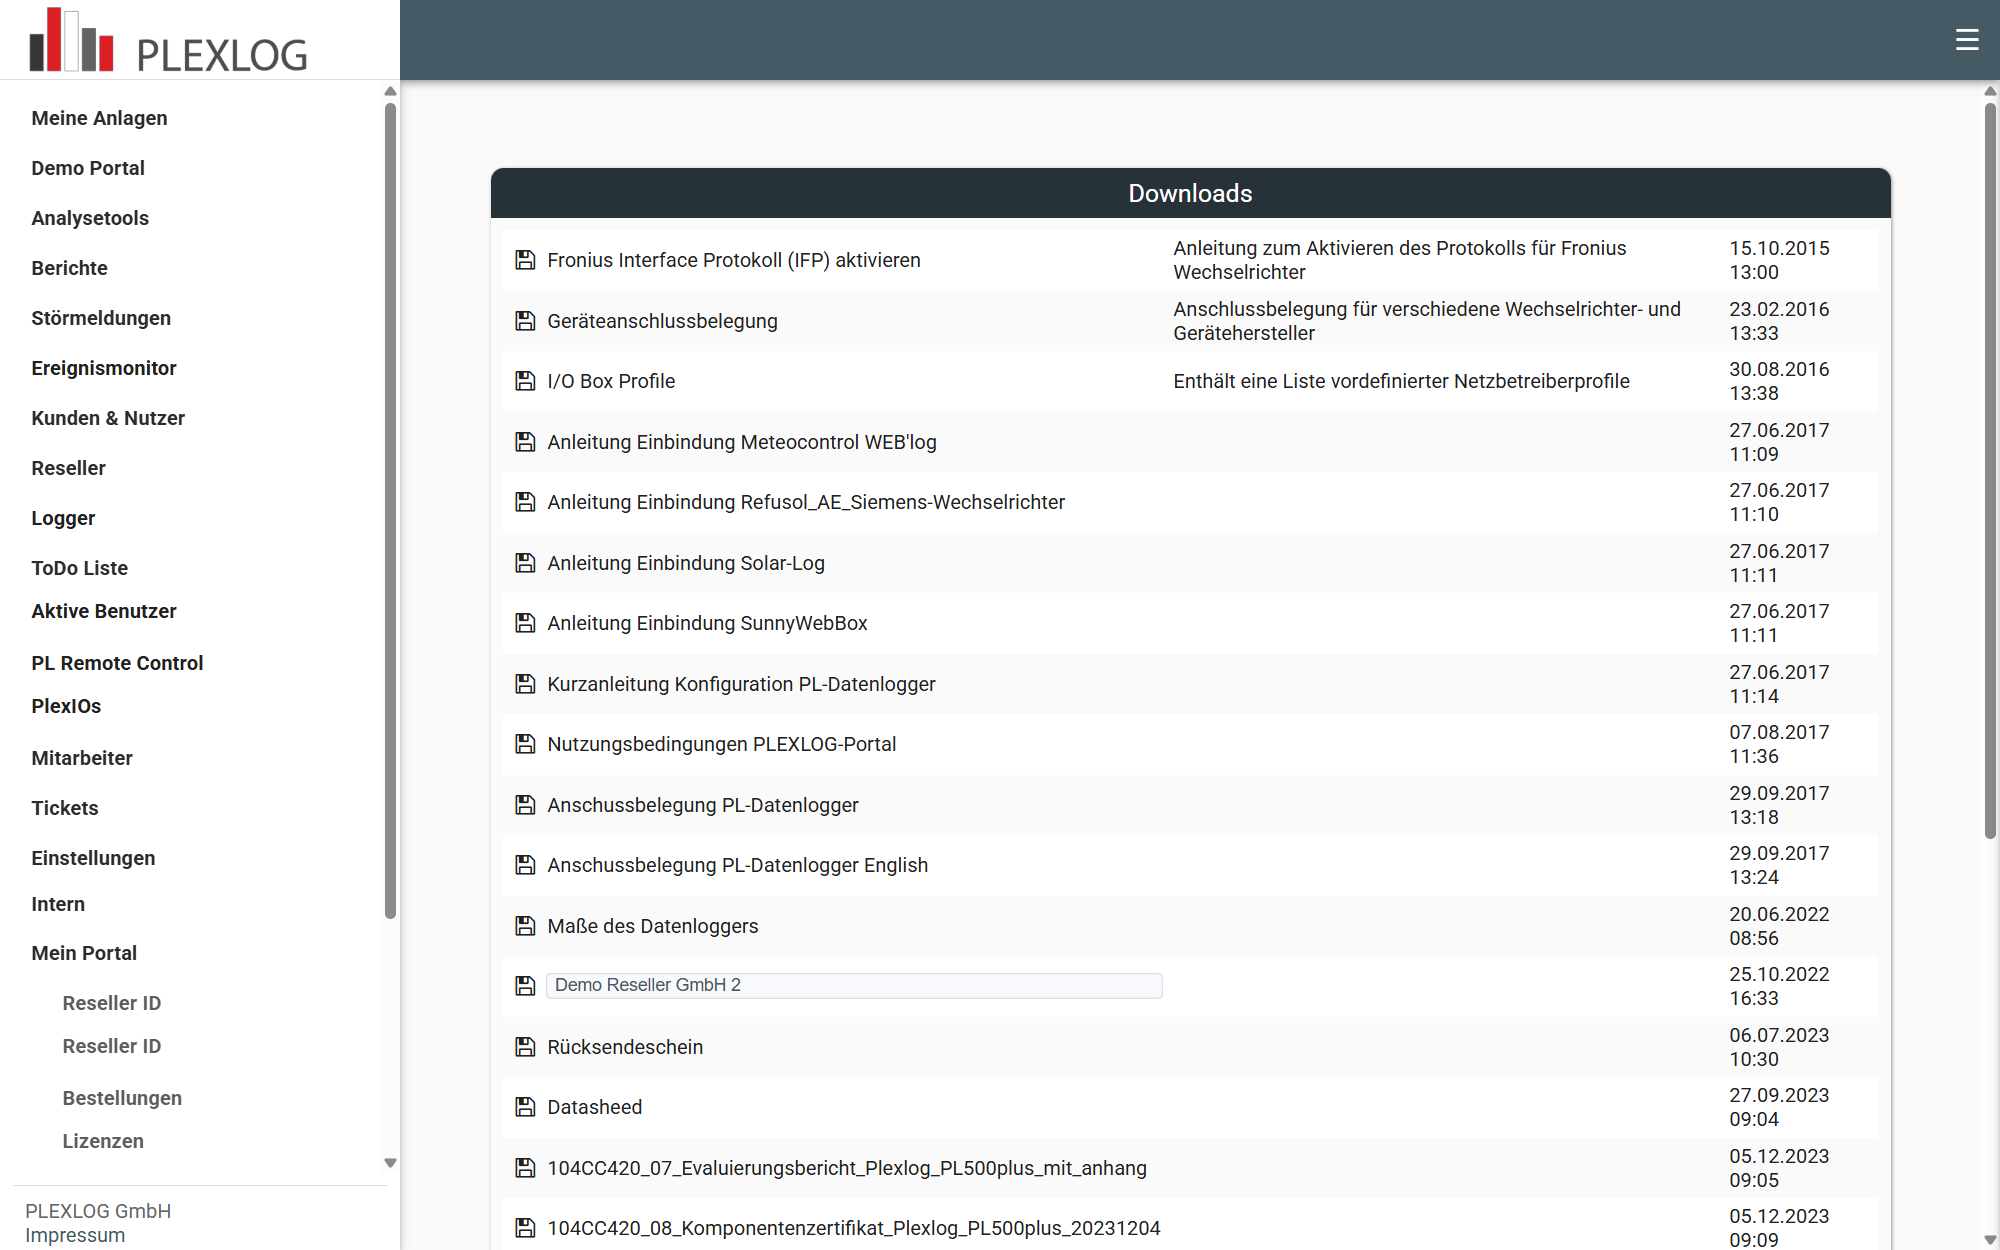Screen dimensions: 2000x1250
Task: Open the Datasheed download
Action: click(594, 1107)
